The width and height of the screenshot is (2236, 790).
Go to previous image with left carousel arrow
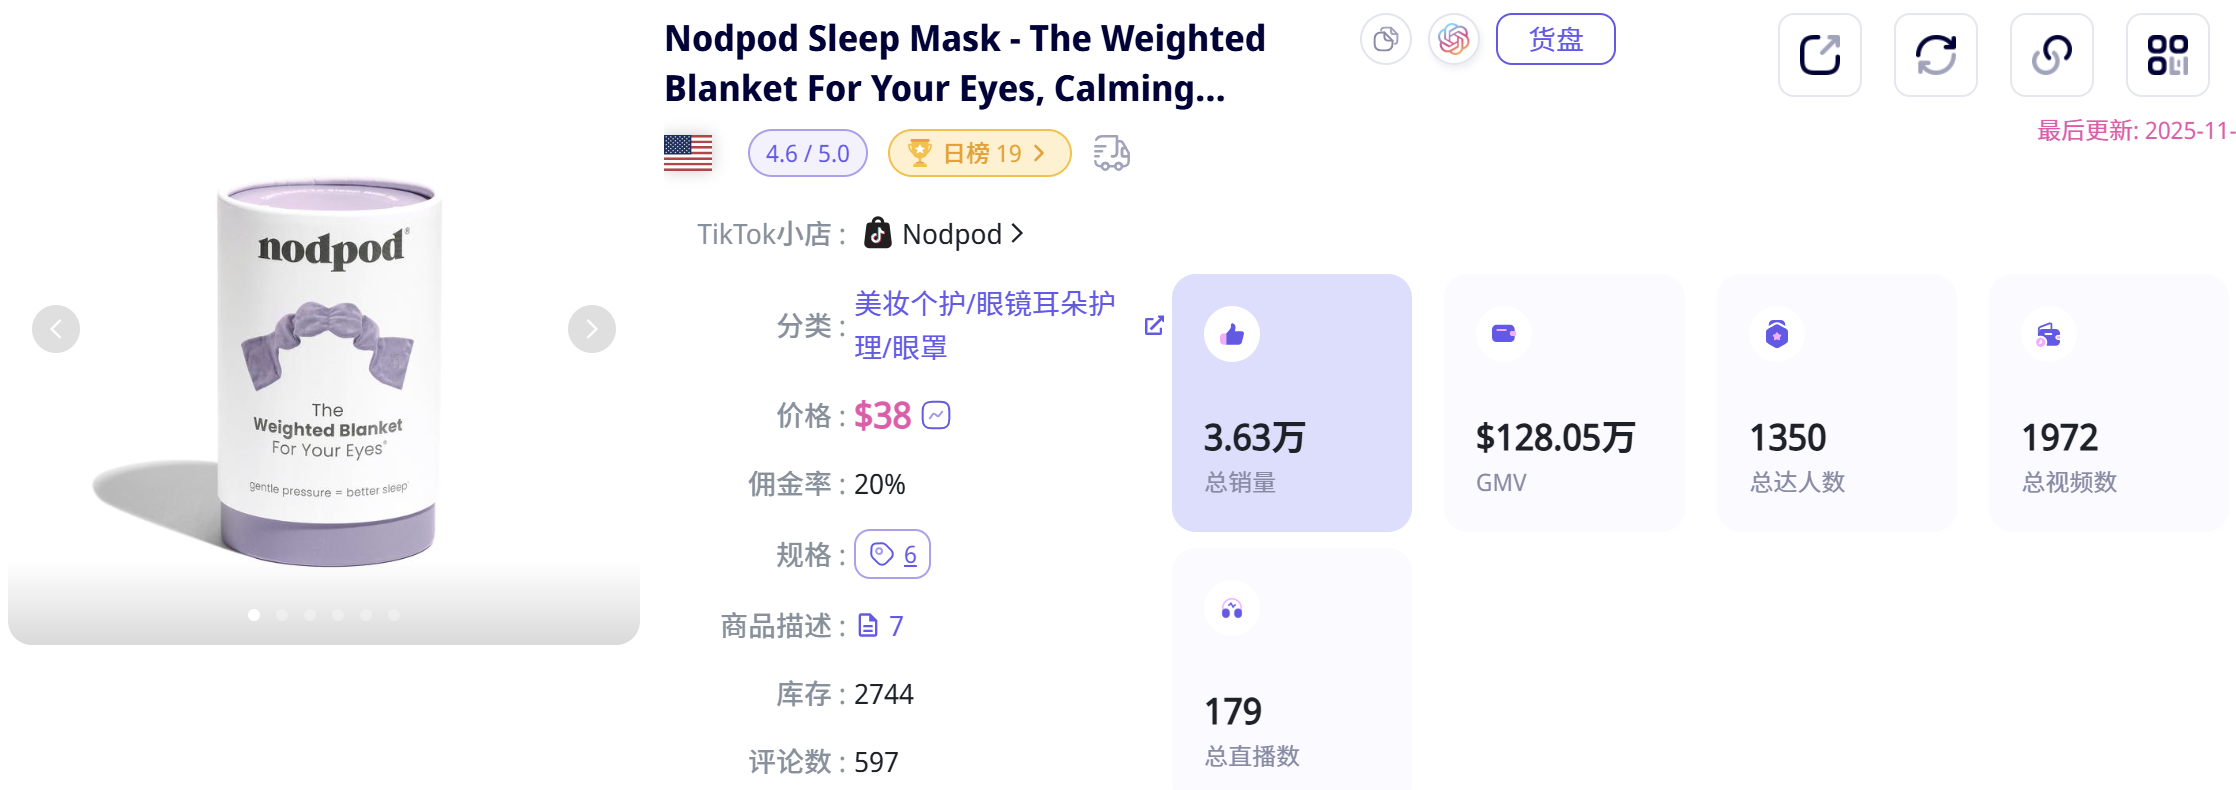[x=56, y=328]
